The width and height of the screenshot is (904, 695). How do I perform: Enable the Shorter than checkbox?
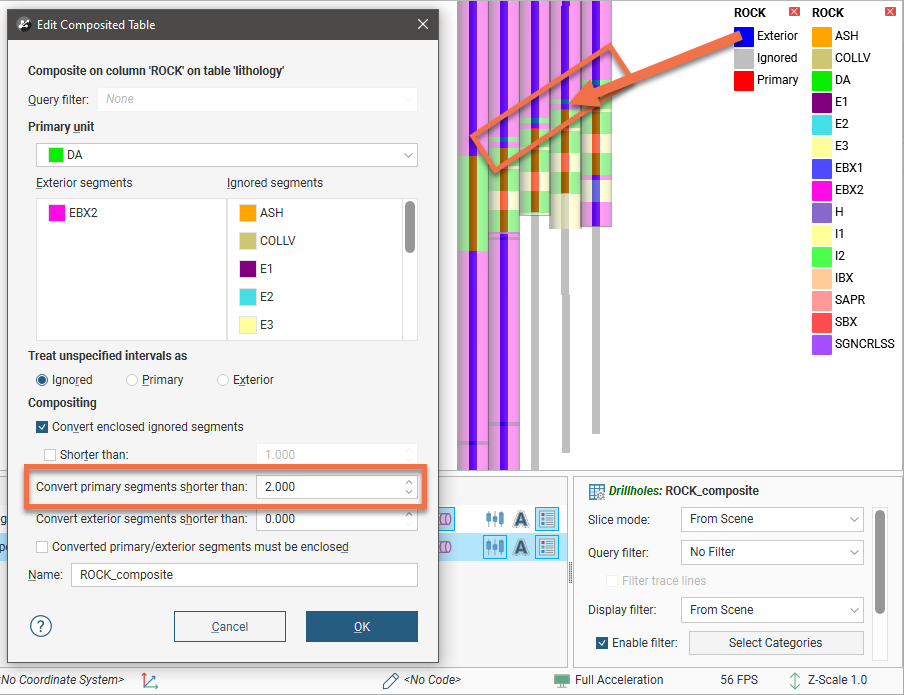pos(50,455)
